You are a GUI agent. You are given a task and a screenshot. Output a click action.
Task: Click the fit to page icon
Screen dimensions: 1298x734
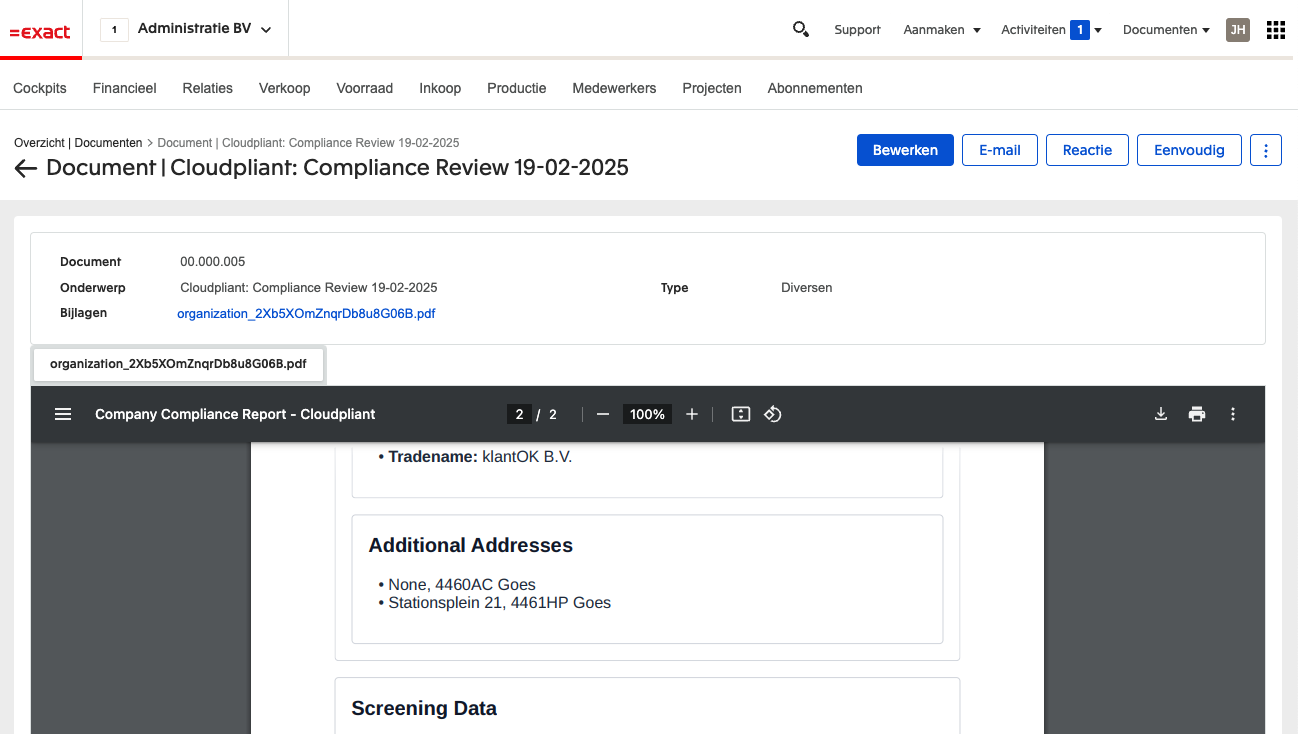tap(741, 414)
